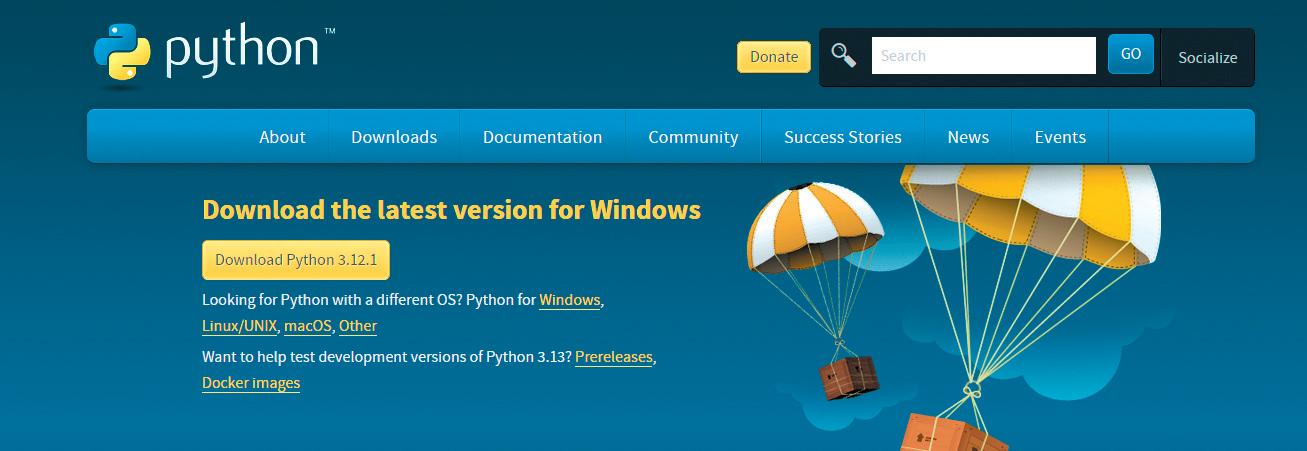Click the magnifying glass search icon

tap(844, 56)
